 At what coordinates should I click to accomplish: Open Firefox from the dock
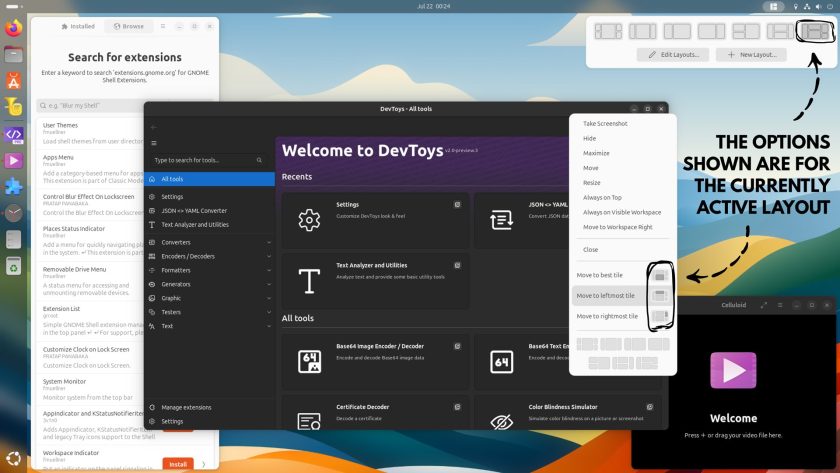click(13, 27)
